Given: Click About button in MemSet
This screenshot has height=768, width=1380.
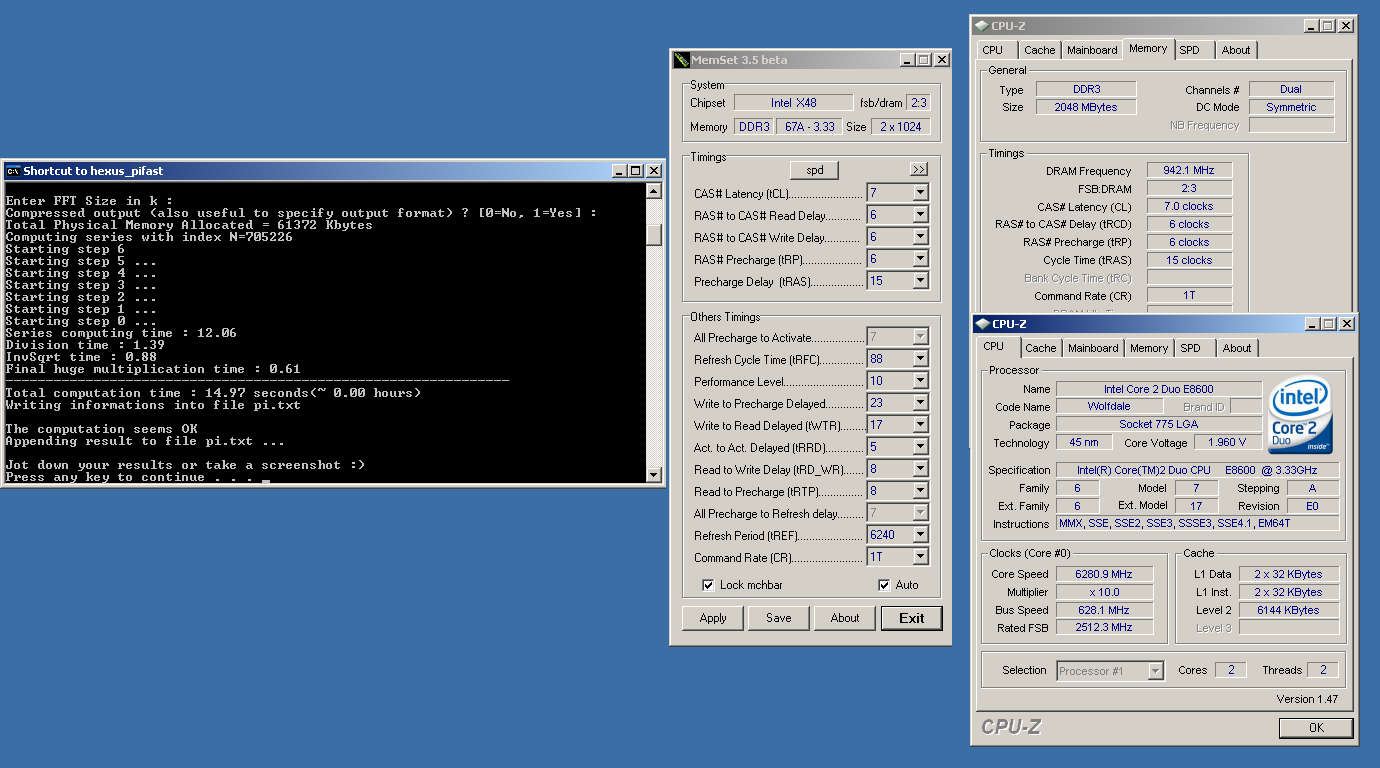Looking at the screenshot, I should [845, 618].
